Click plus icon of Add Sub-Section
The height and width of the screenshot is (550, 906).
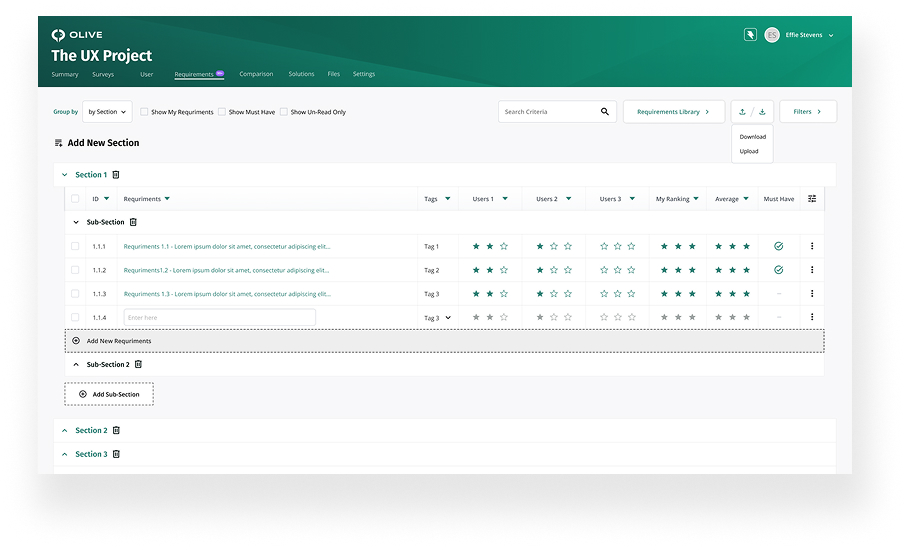83,394
